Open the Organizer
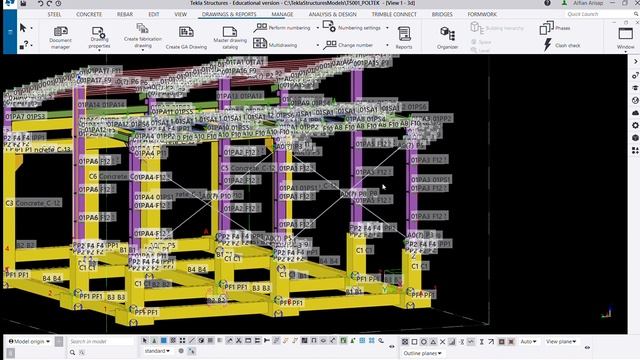This screenshot has width=640, height=360. click(x=447, y=37)
